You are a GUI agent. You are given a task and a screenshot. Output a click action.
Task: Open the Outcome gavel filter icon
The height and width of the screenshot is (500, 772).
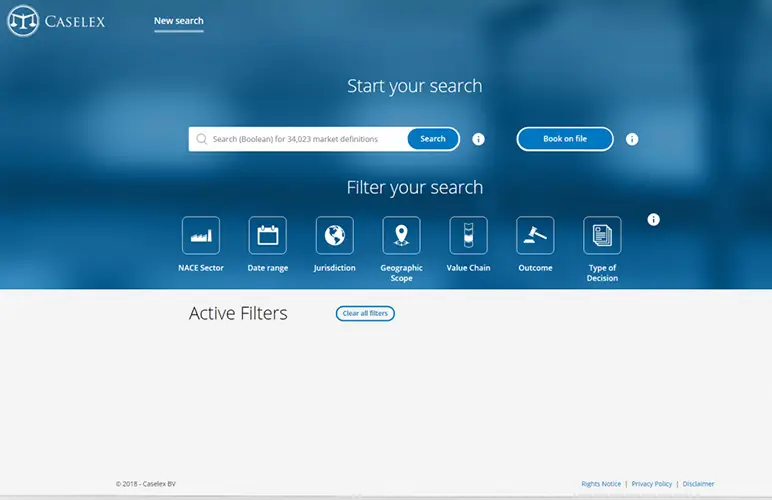[535, 236]
